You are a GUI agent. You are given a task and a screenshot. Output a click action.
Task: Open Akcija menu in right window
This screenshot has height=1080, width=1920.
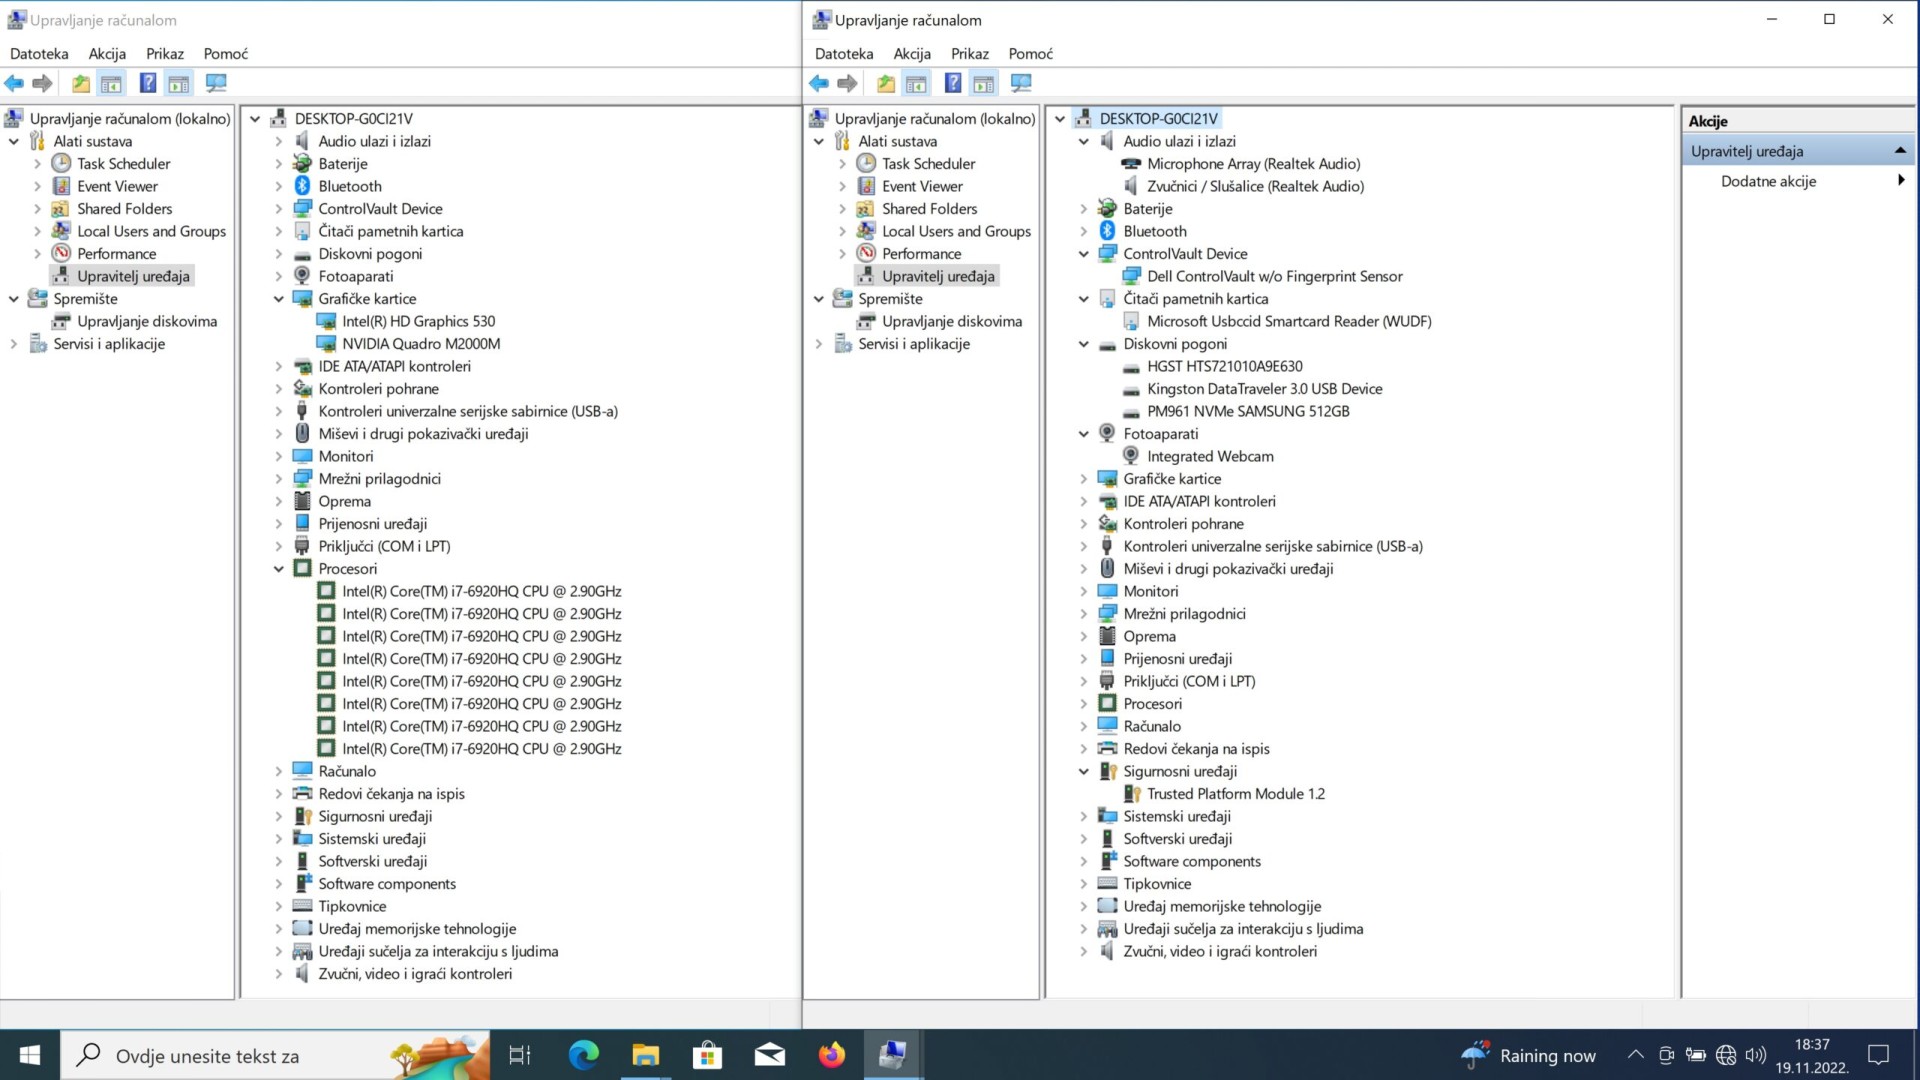pyautogui.click(x=912, y=53)
